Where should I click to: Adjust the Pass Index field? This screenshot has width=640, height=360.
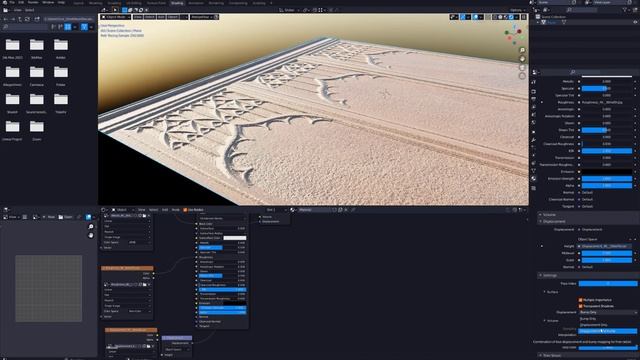607,283
